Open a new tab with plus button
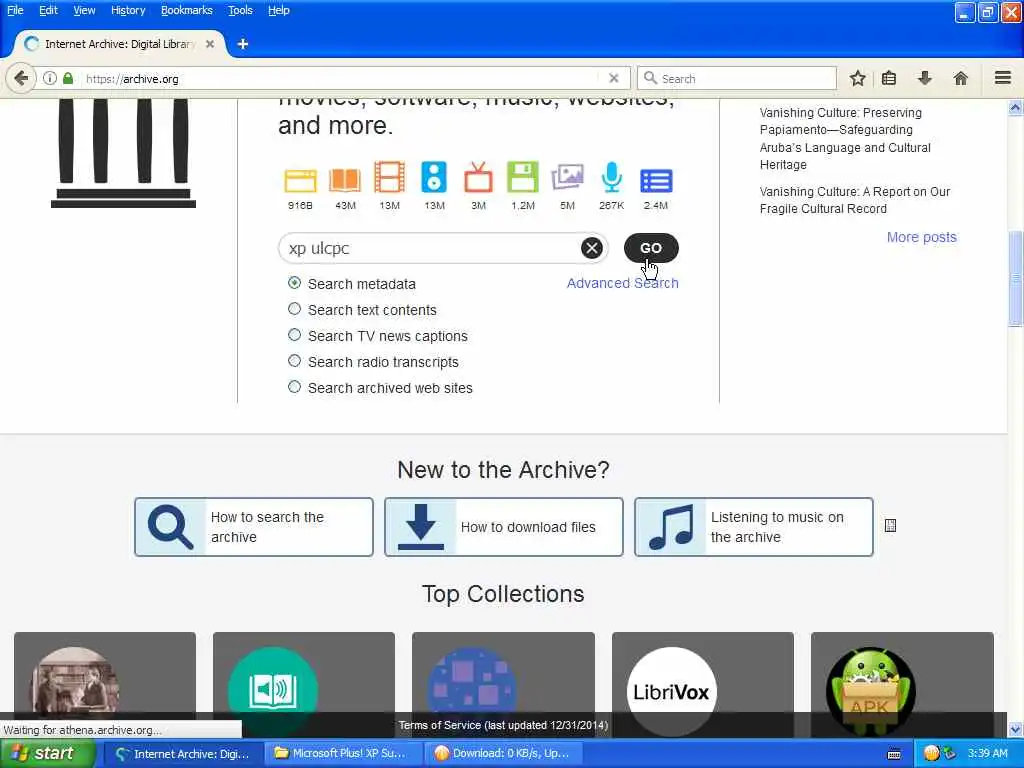 pos(243,44)
